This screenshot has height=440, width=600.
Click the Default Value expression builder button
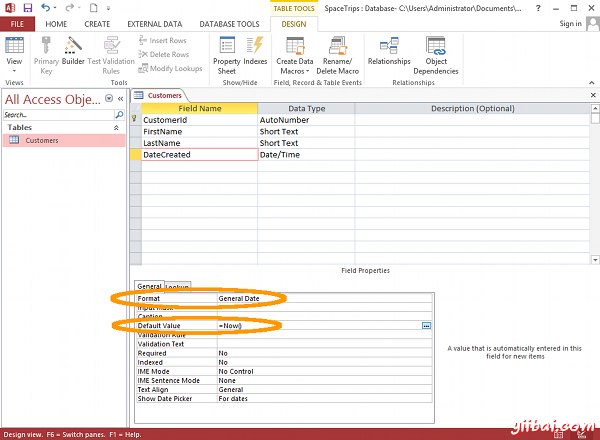(426, 325)
